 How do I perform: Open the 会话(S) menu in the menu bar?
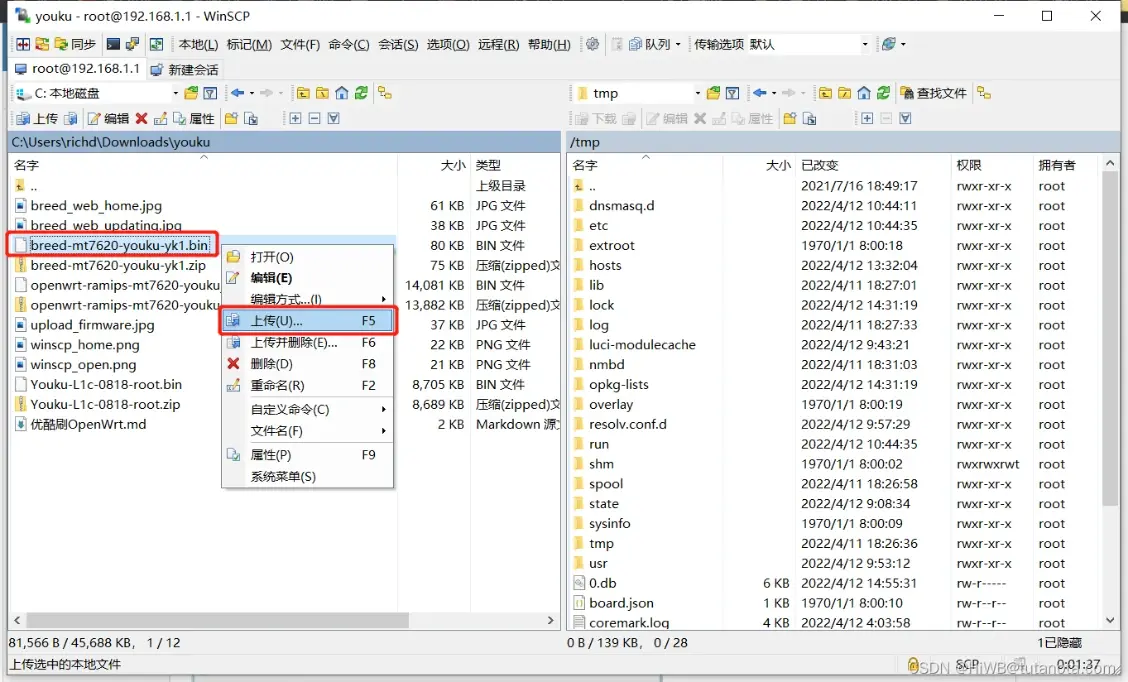click(398, 45)
